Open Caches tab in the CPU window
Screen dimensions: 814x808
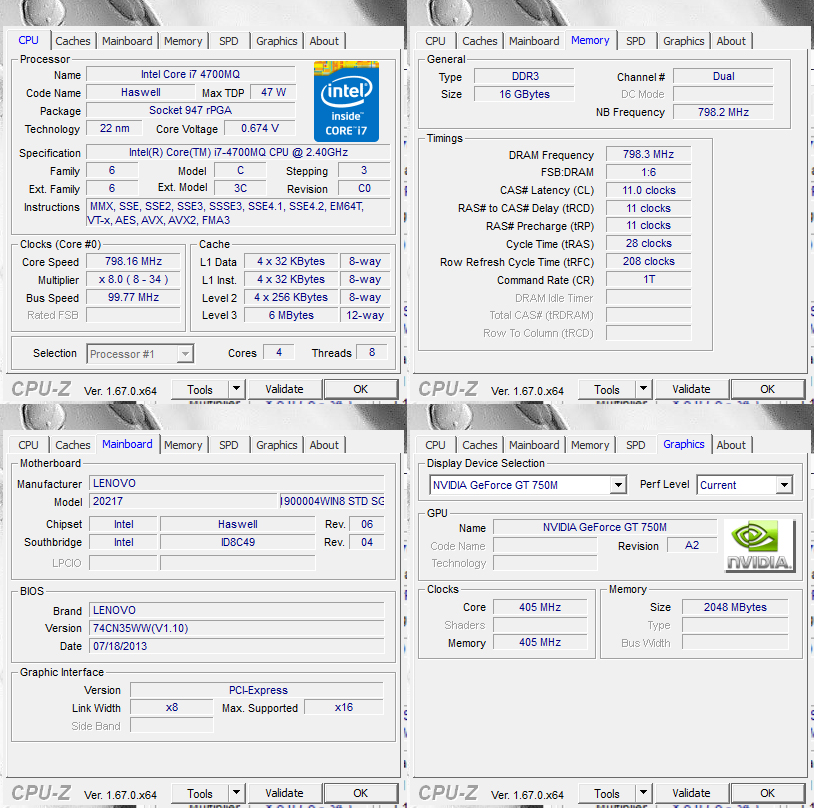[73, 41]
